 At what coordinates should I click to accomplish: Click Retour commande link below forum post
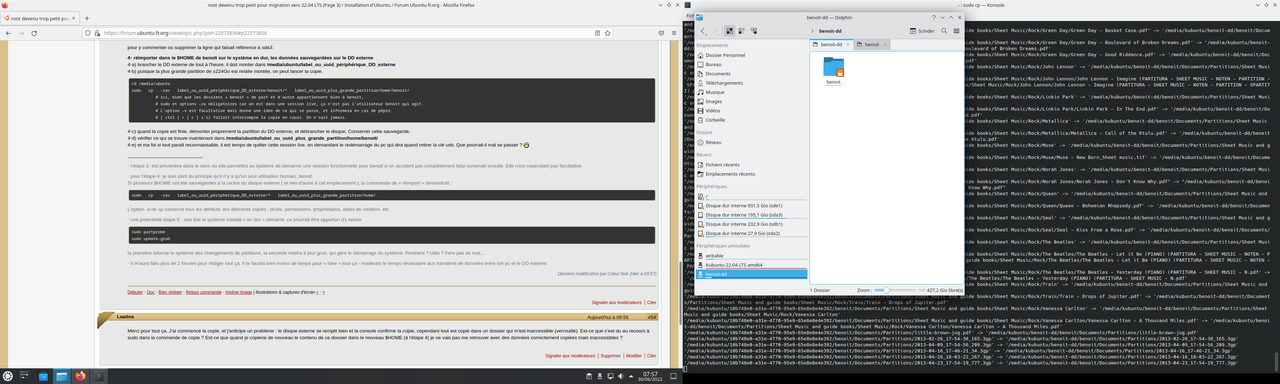[x=204, y=292]
